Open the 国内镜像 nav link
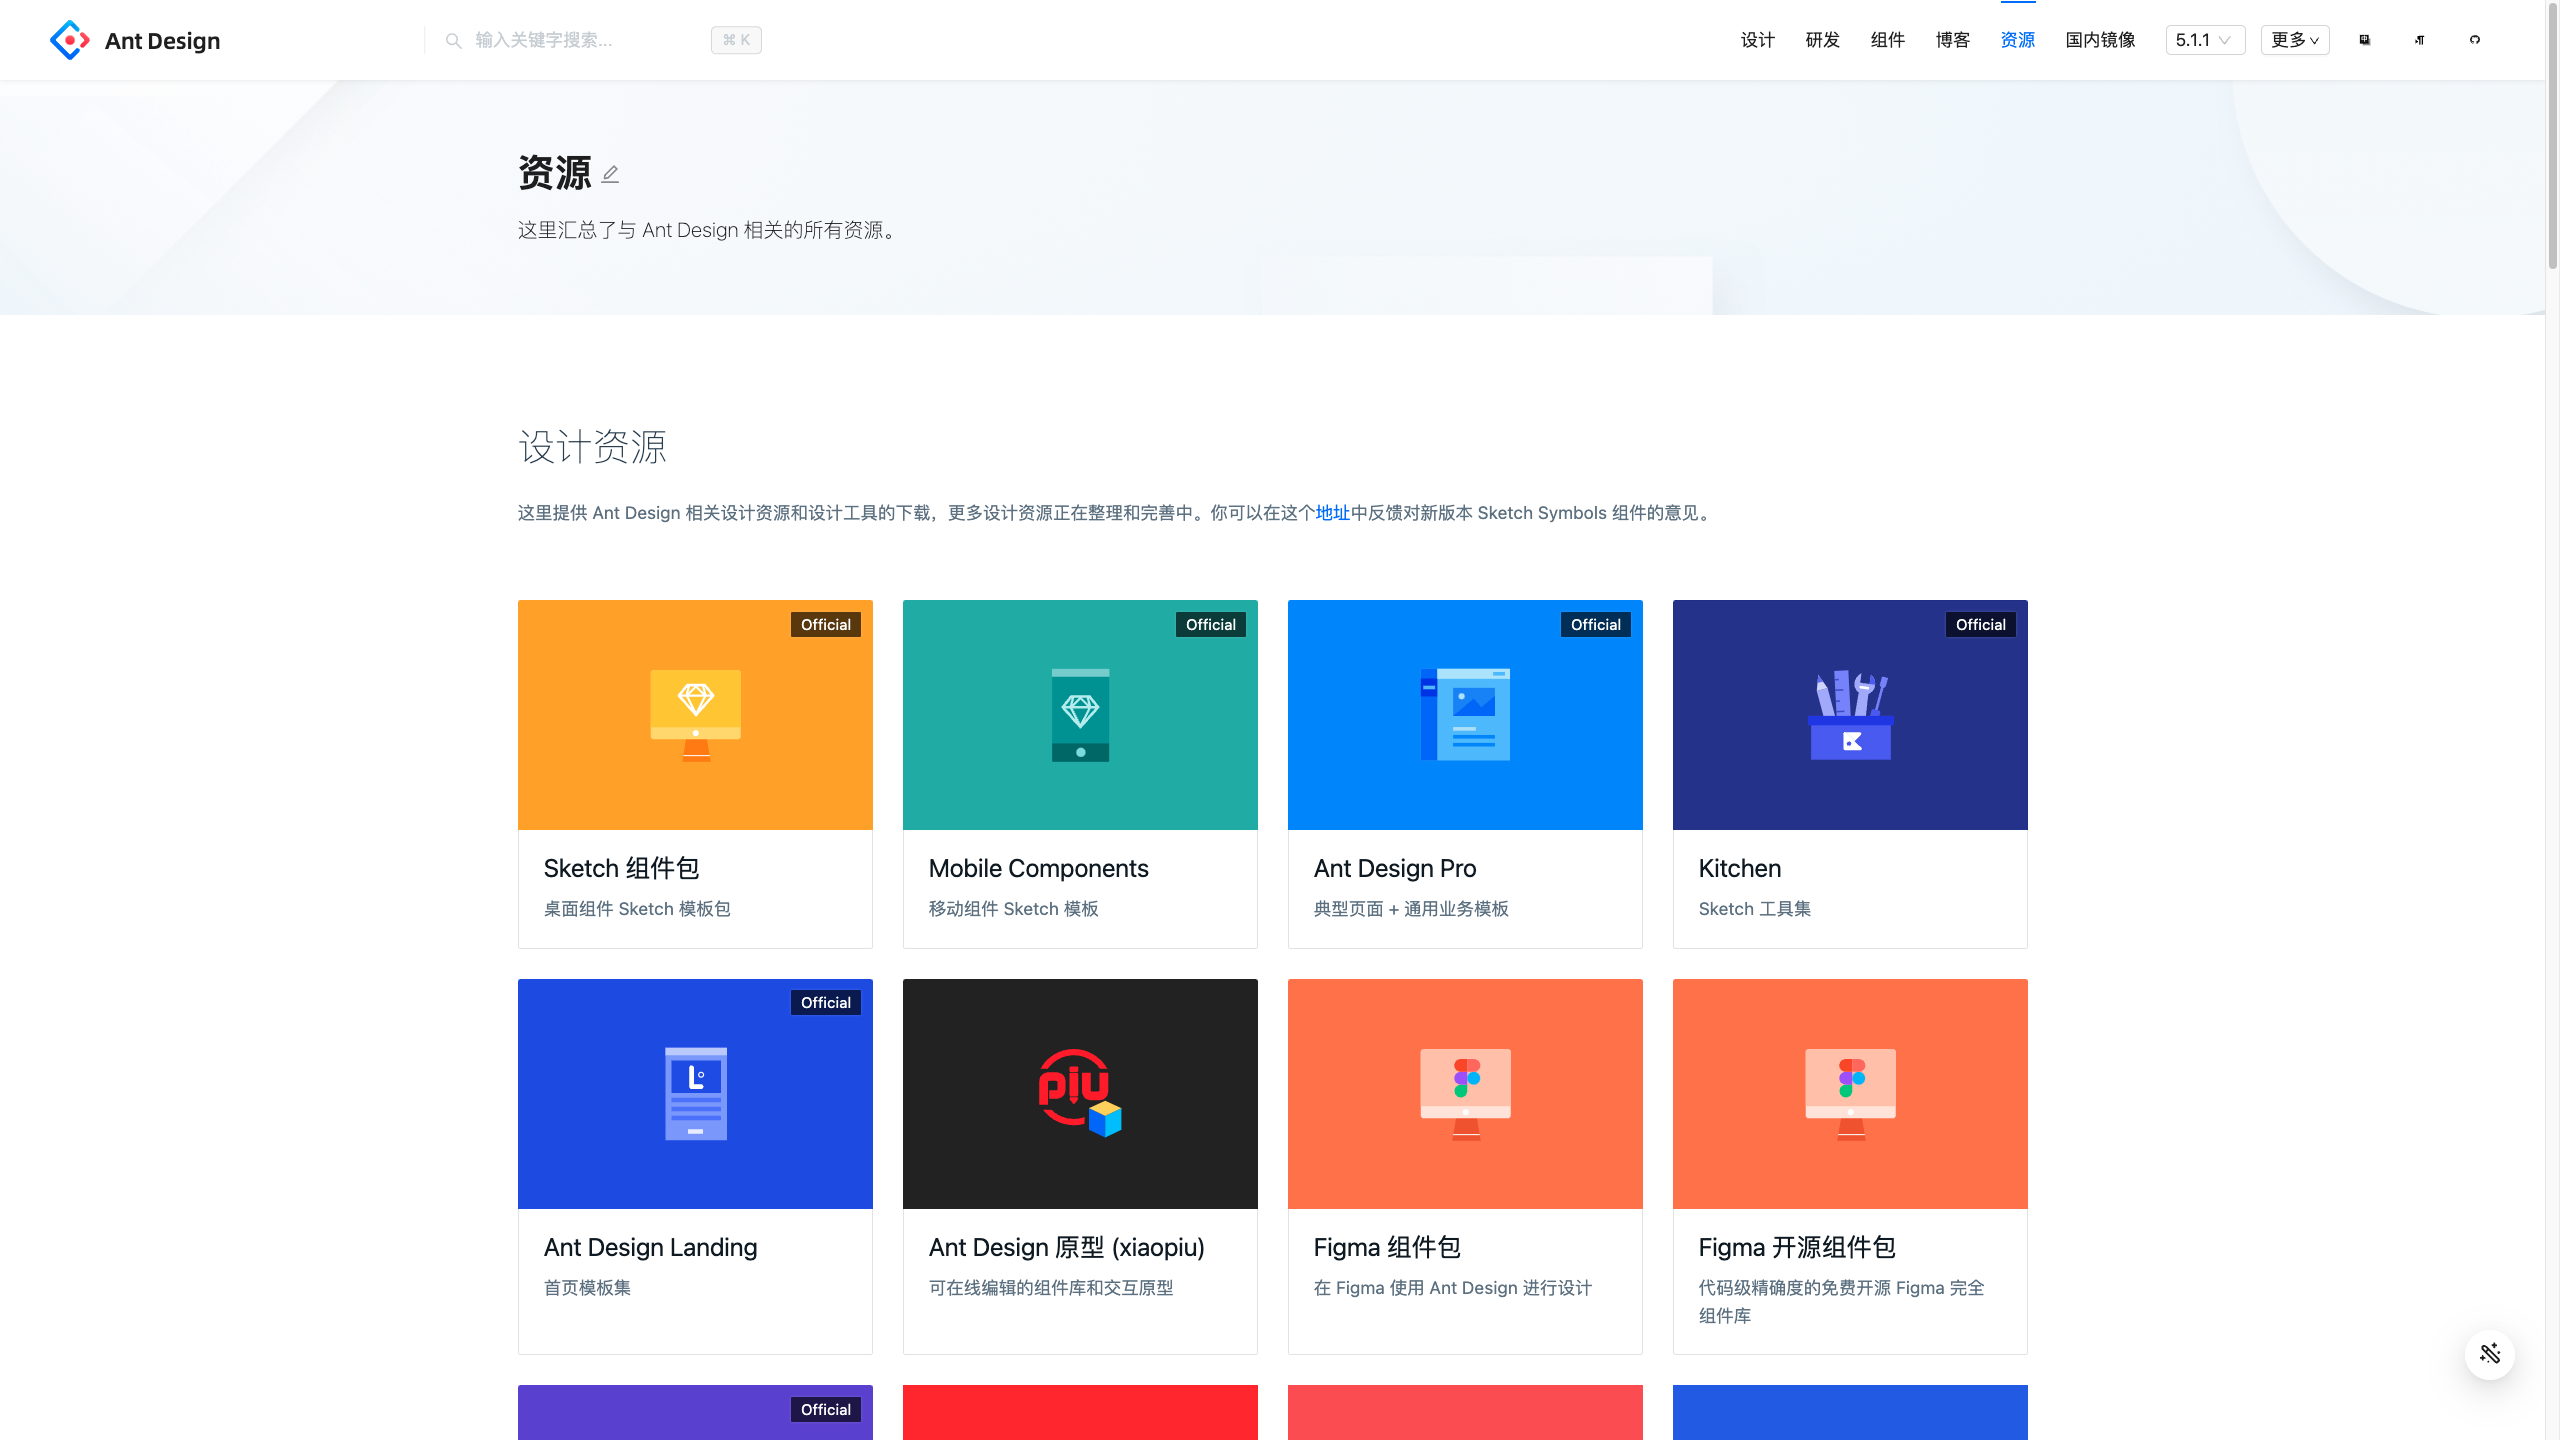2560x1440 pixels. point(2100,40)
